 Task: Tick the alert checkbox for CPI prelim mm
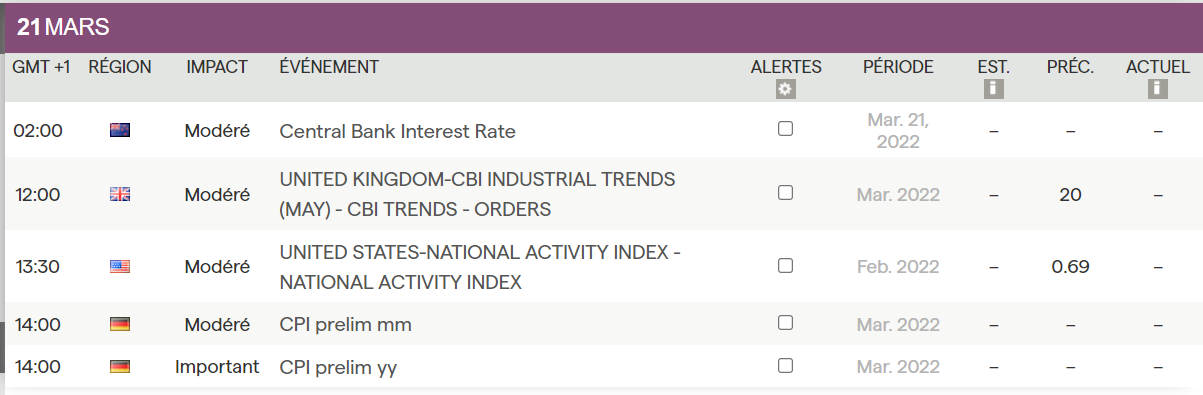tap(785, 323)
